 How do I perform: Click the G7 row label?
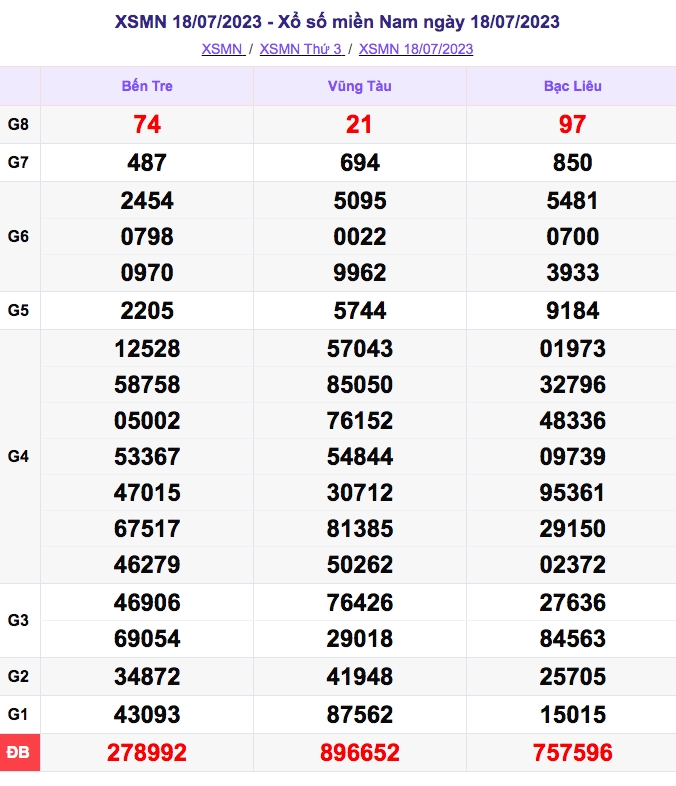click(18, 162)
